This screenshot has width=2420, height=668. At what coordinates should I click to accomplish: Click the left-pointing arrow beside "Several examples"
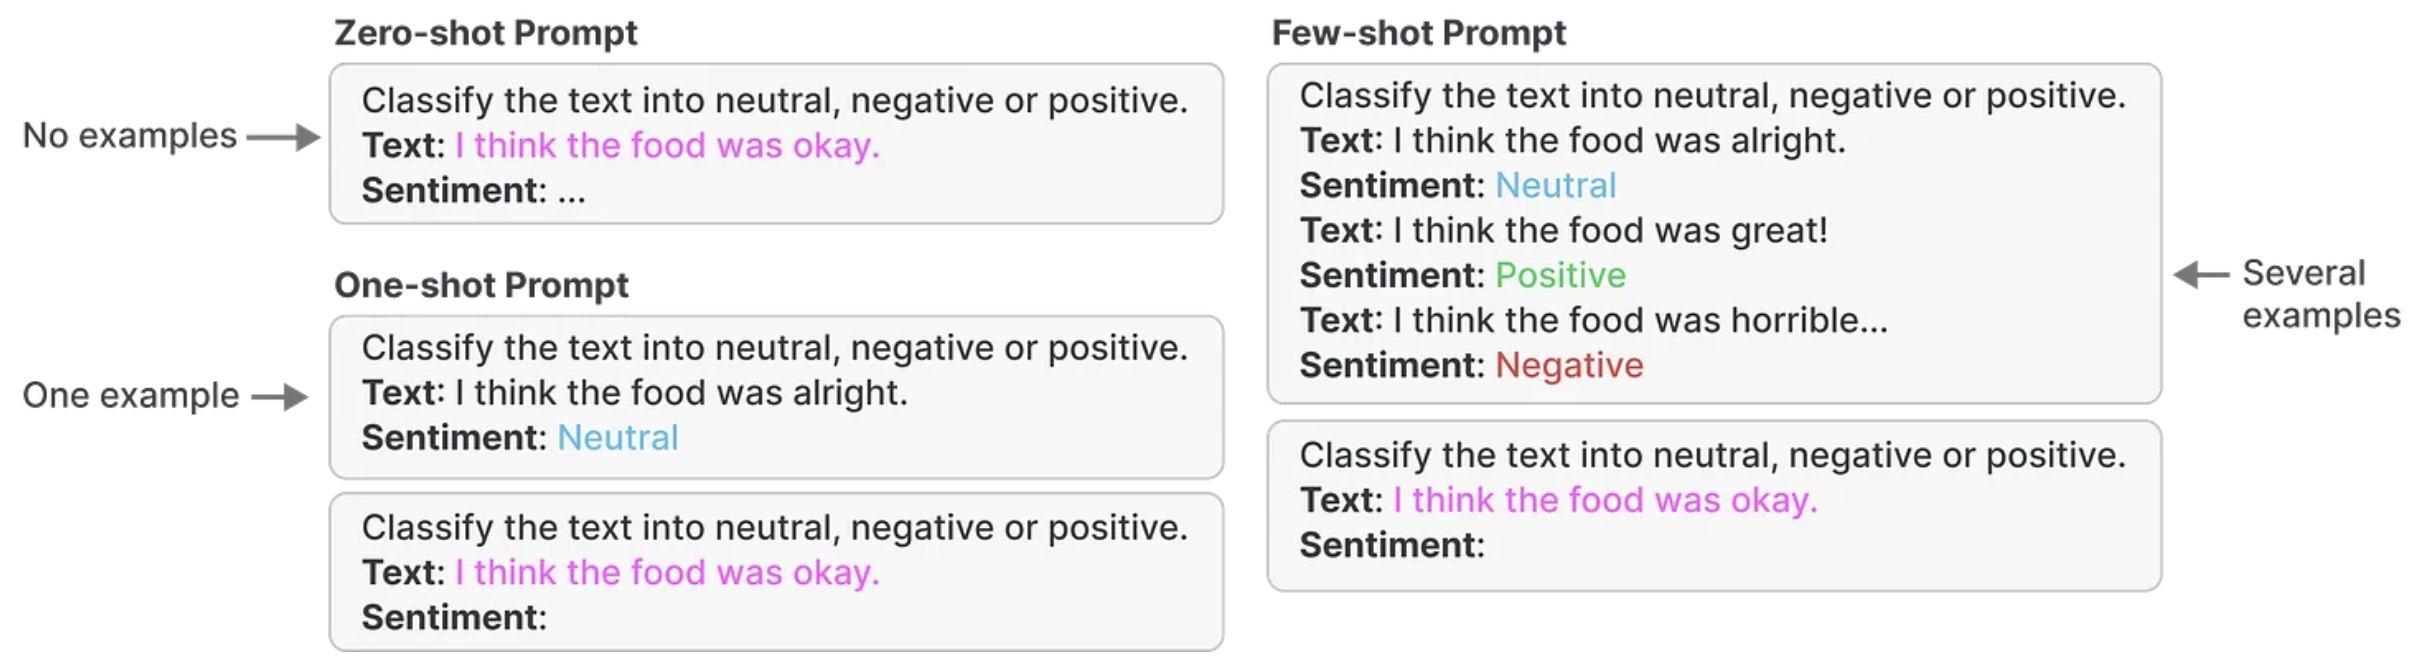(2201, 274)
